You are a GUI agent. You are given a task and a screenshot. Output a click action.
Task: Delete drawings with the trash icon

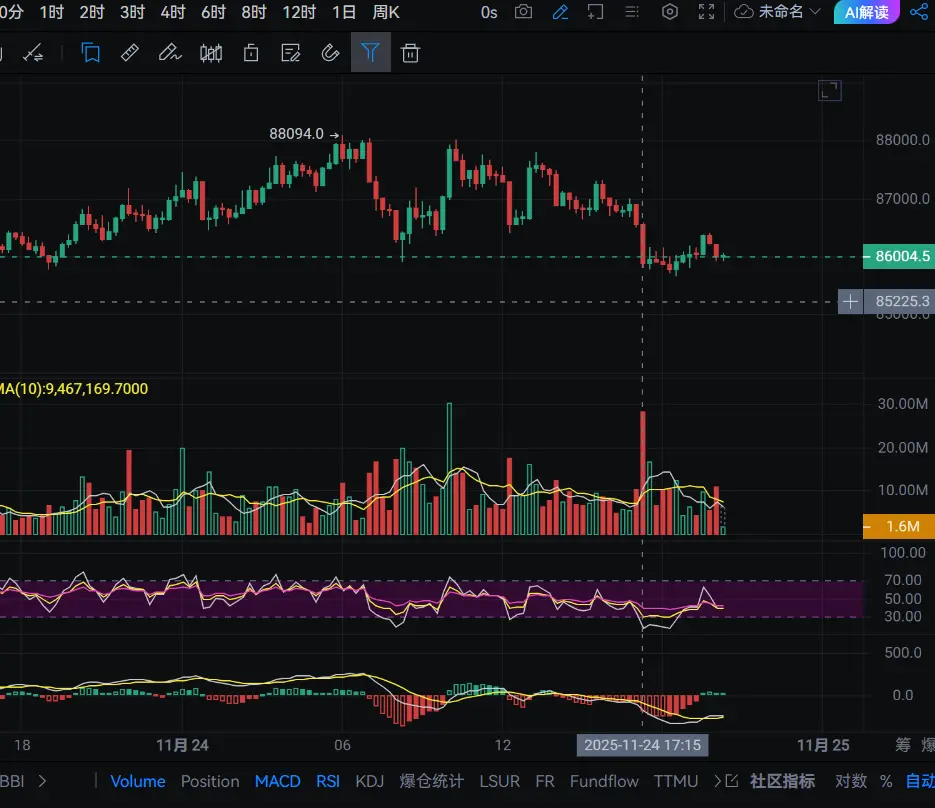(x=410, y=53)
